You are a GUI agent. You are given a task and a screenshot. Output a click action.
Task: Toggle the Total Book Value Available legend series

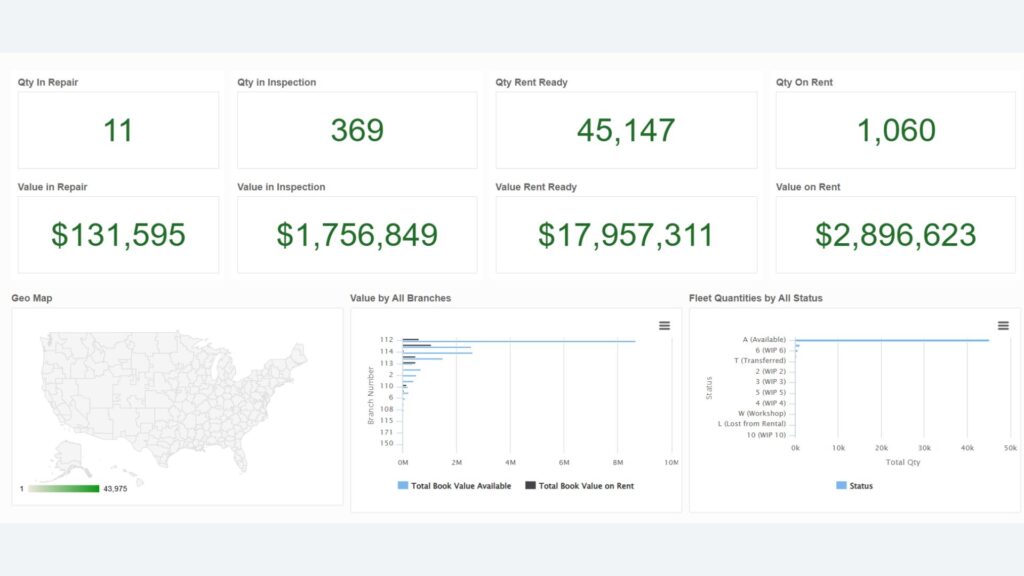(461, 486)
